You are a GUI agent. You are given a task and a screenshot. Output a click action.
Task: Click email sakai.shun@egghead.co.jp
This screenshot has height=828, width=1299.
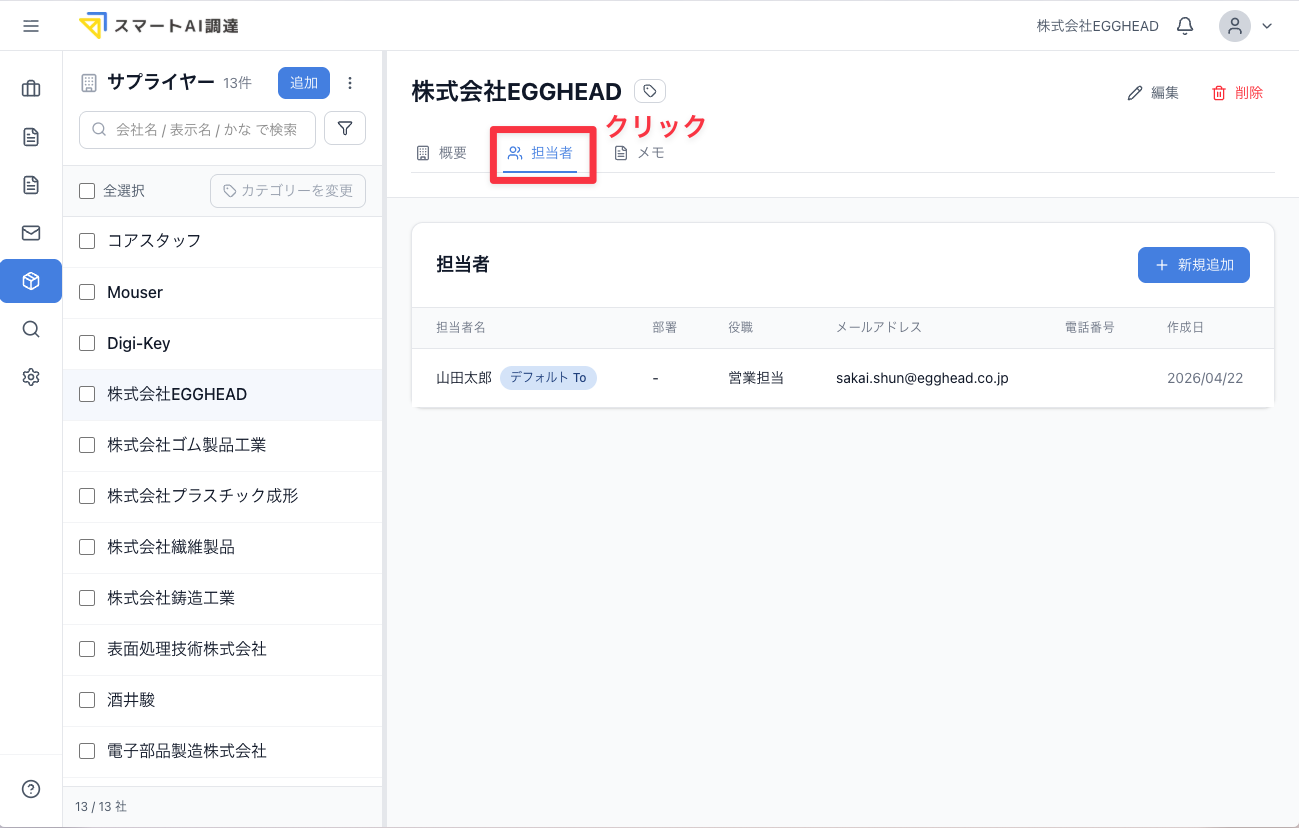click(x=922, y=378)
